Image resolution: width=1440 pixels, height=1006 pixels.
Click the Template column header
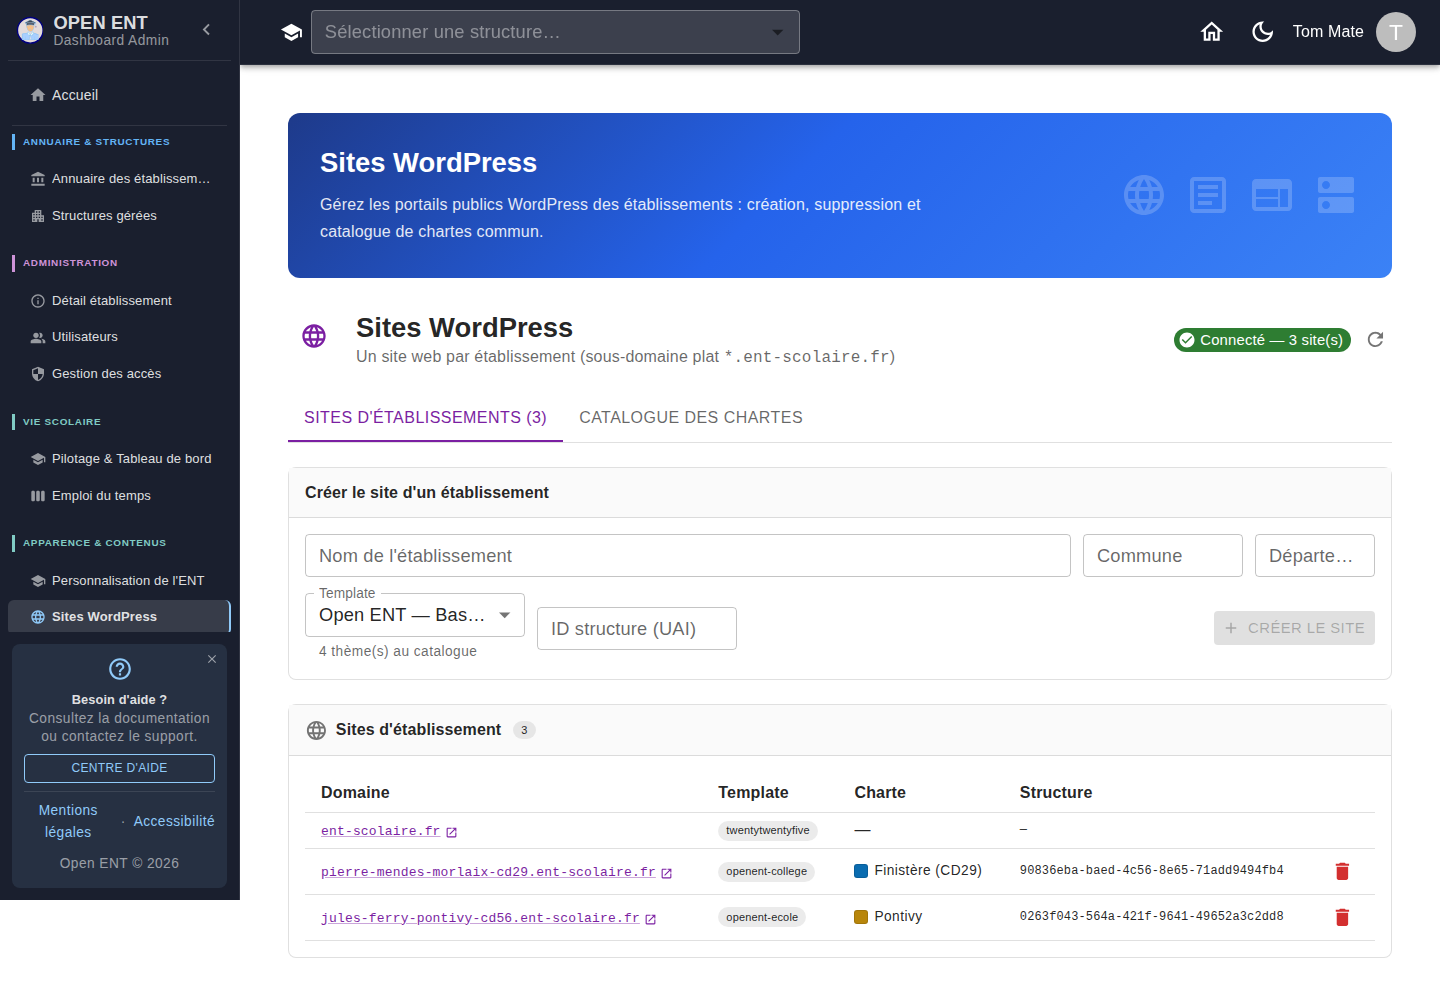pyautogui.click(x=753, y=793)
